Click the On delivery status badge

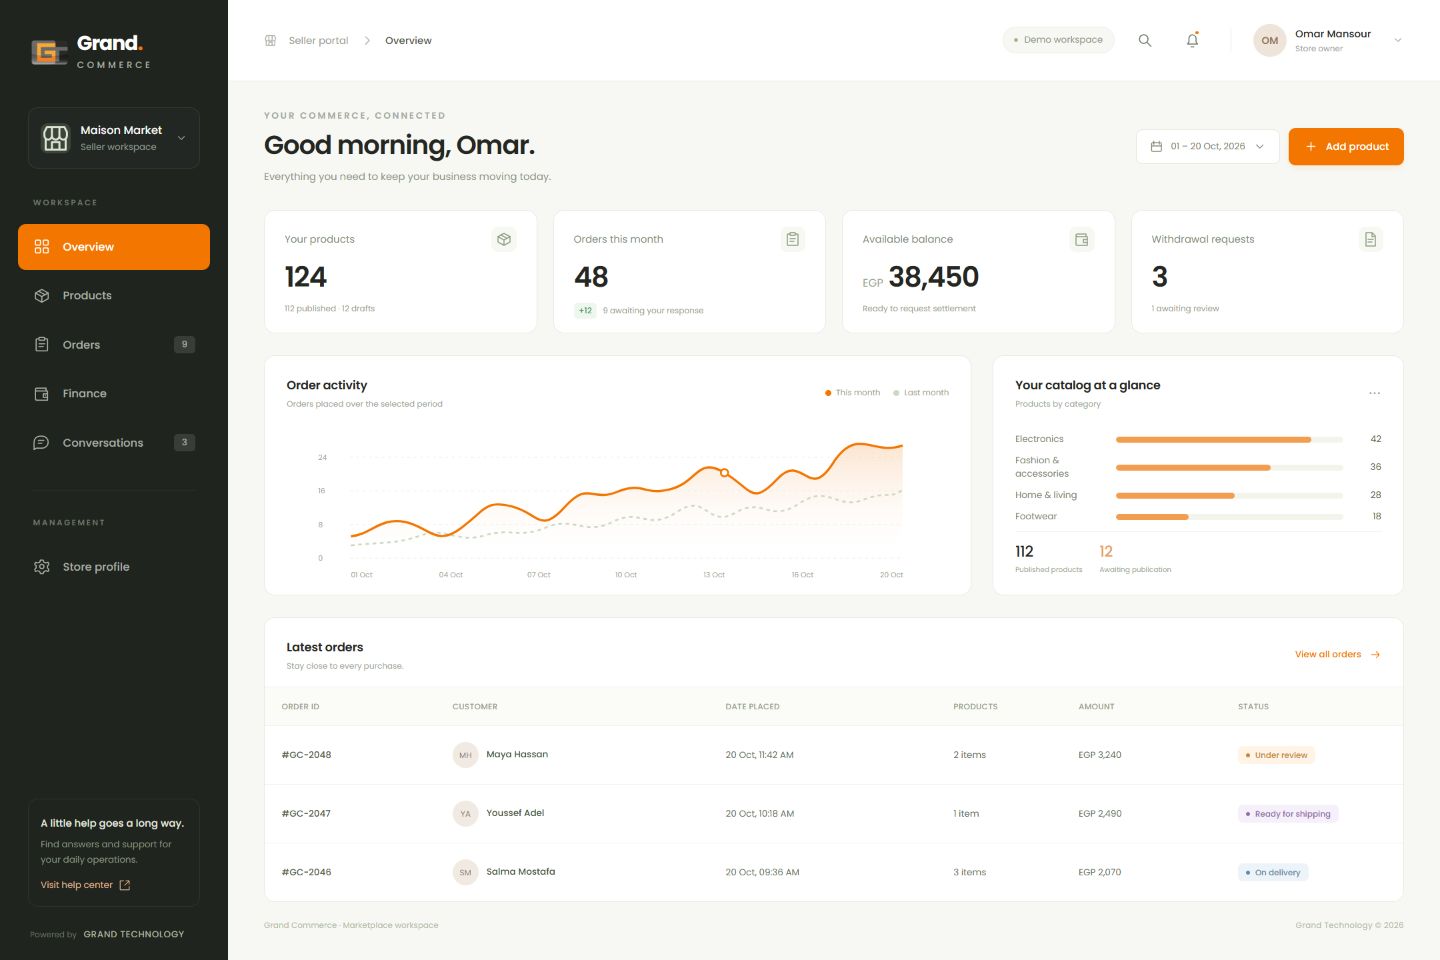[x=1273, y=872]
